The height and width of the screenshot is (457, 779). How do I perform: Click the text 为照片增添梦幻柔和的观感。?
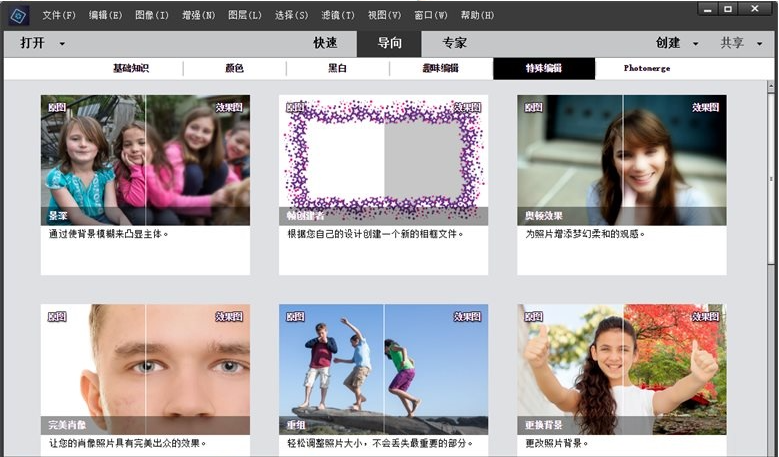coord(585,233)
